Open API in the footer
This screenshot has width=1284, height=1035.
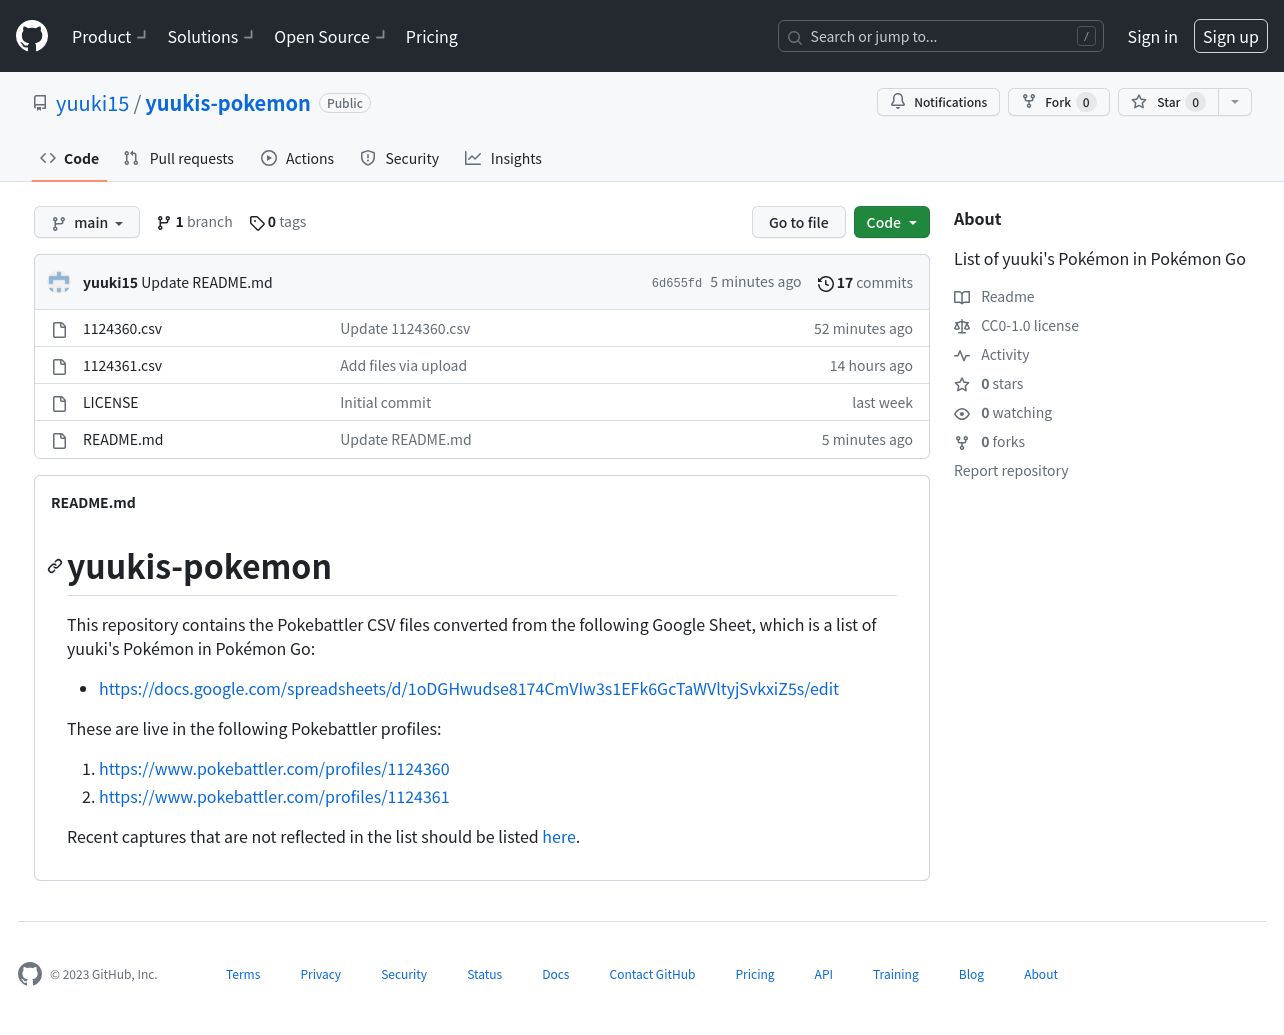[x=823, y=975]
